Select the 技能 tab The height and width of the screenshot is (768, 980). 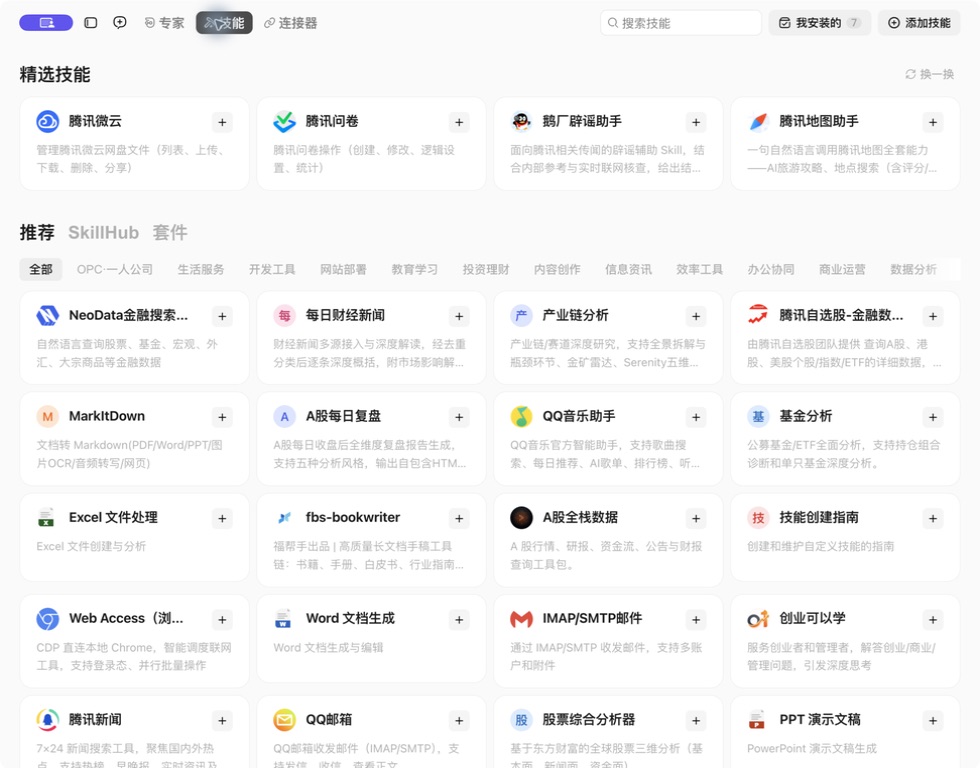pyautogui.click(x=224, y=23)
